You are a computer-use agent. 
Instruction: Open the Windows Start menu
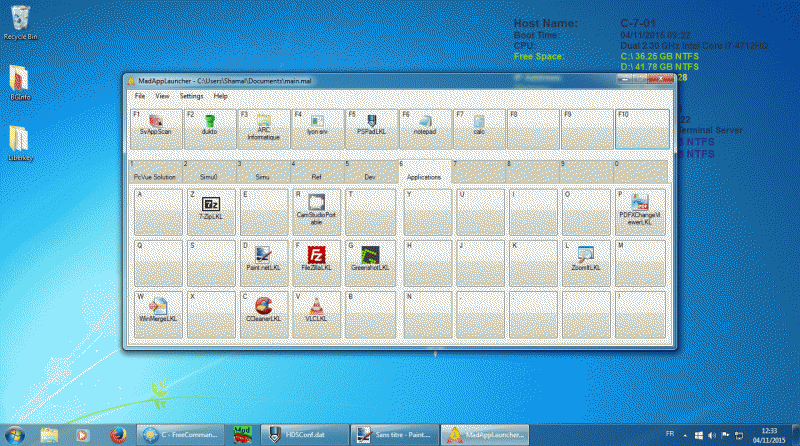coord(15,435)
